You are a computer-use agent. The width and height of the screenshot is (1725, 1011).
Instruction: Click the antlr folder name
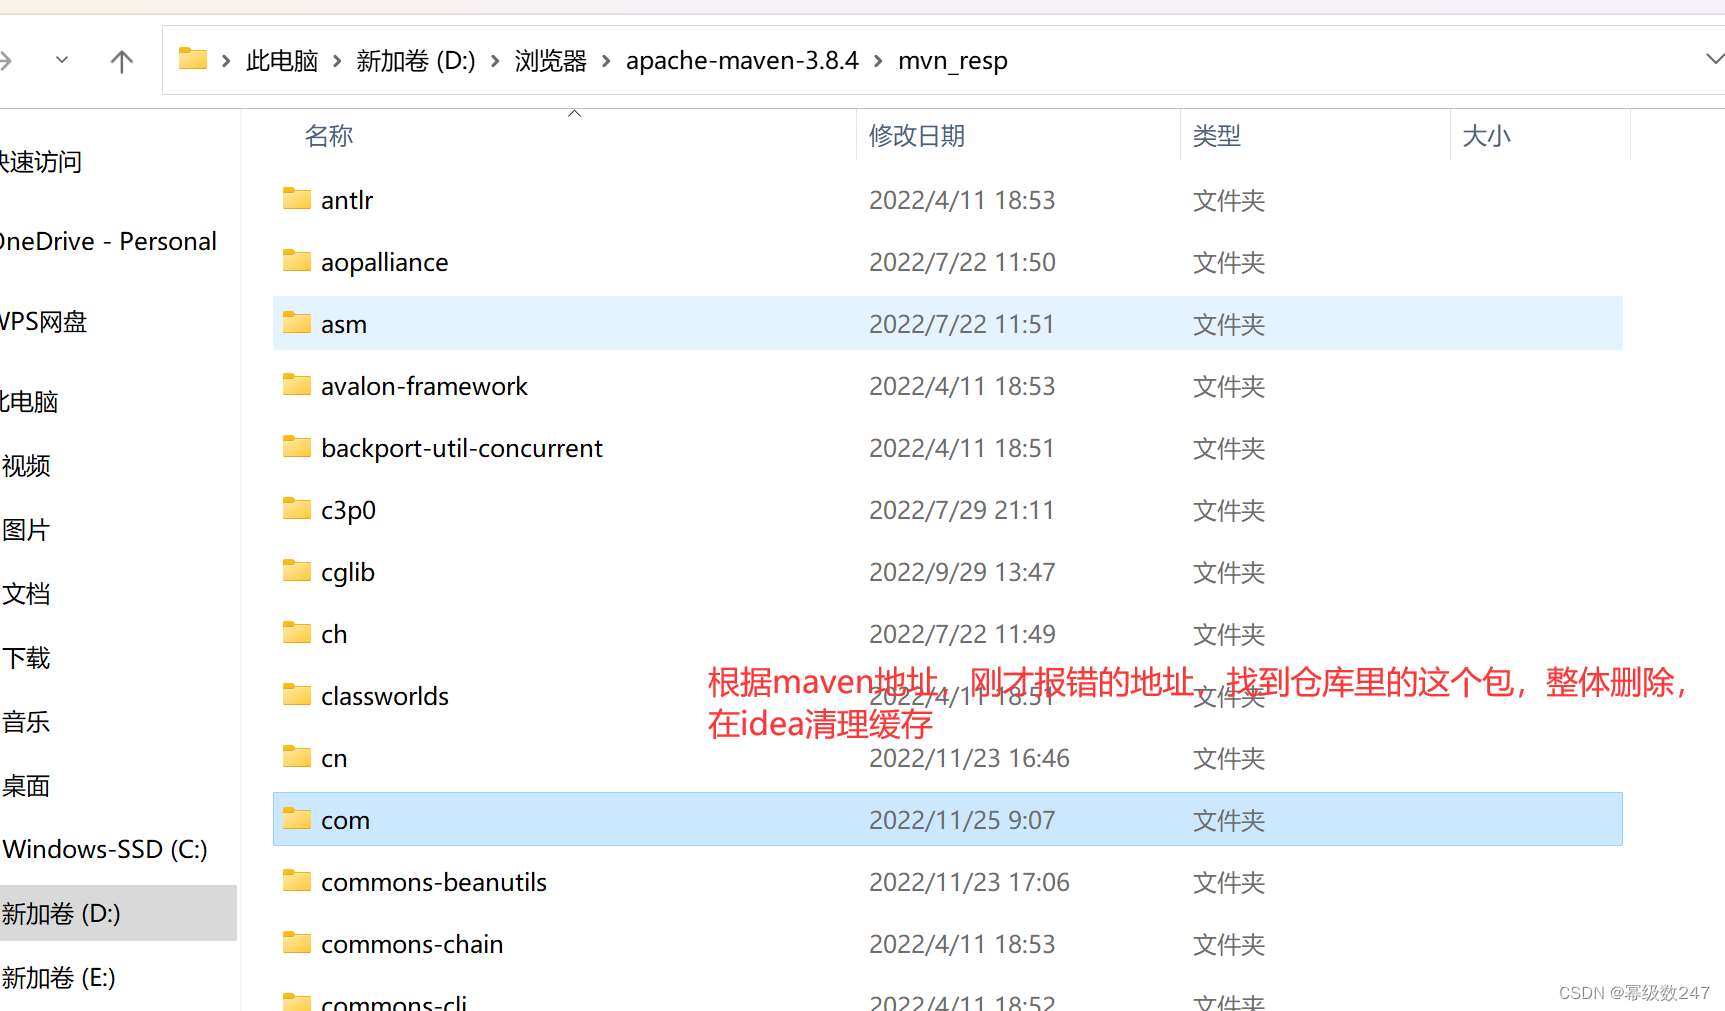pyautogui.click(x=347, y=200)
